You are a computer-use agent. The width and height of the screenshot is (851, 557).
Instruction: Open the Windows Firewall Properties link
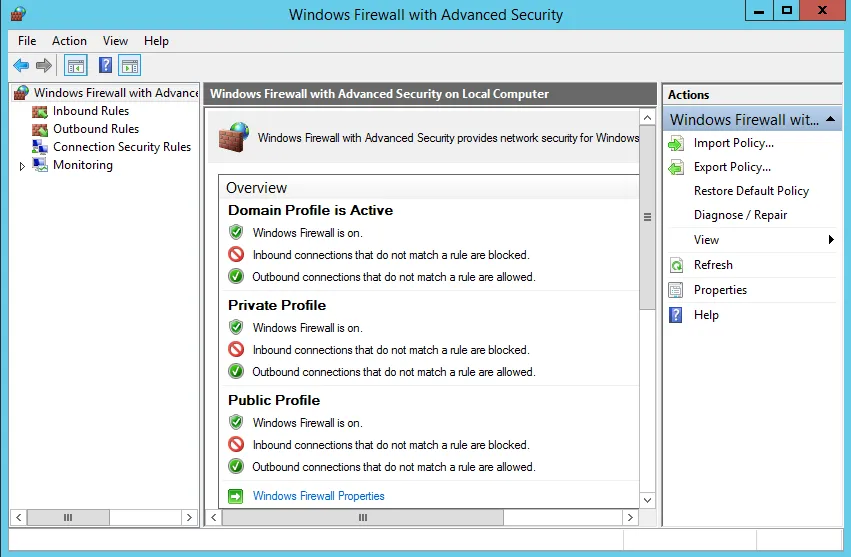point(319,496)
